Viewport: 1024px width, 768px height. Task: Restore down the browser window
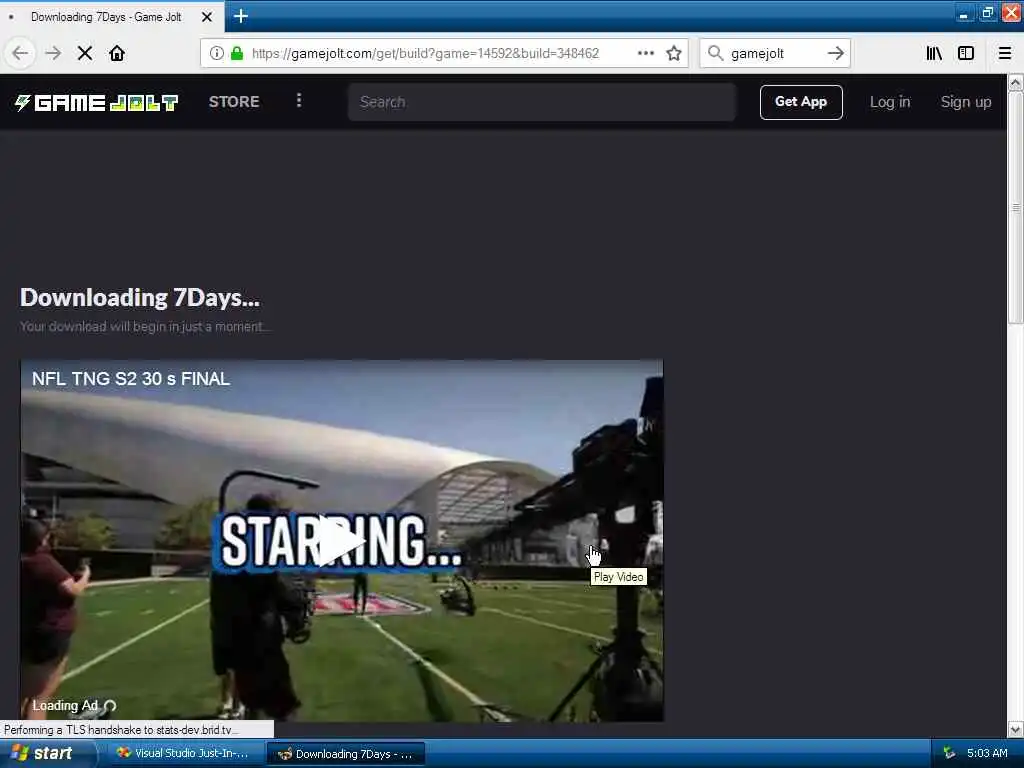click(x=987, y=13)
